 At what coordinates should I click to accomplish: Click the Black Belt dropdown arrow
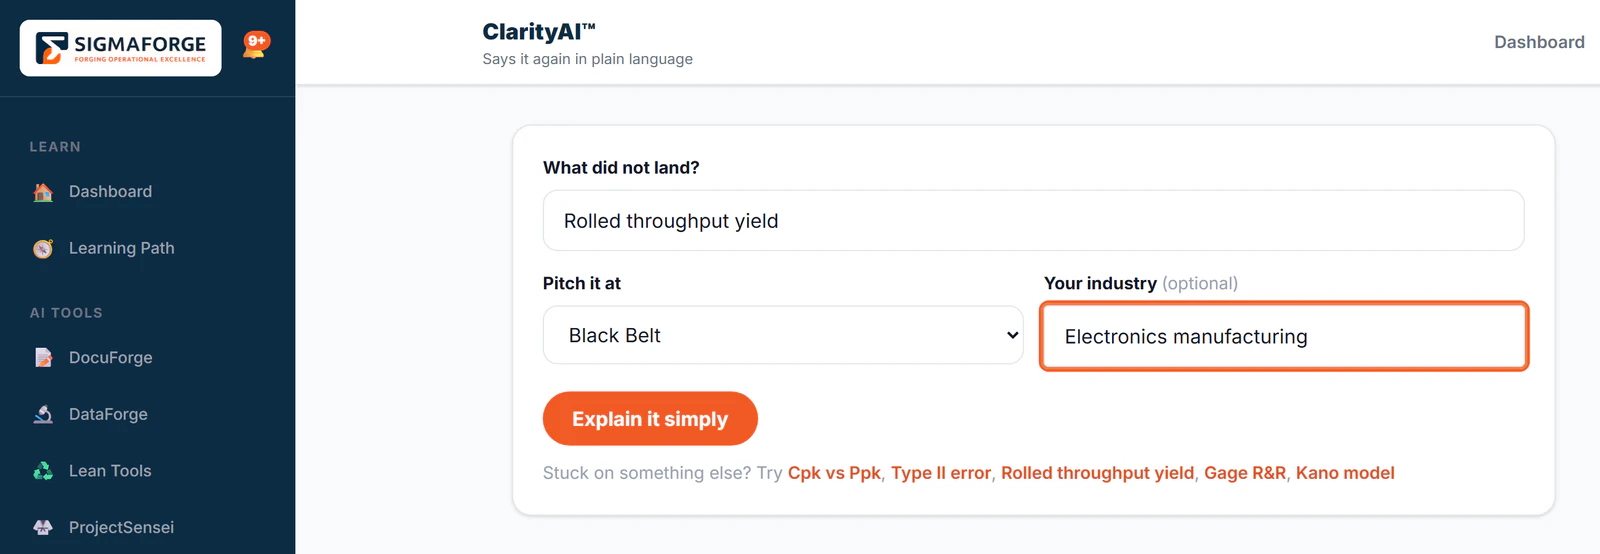pos(1012,335)
